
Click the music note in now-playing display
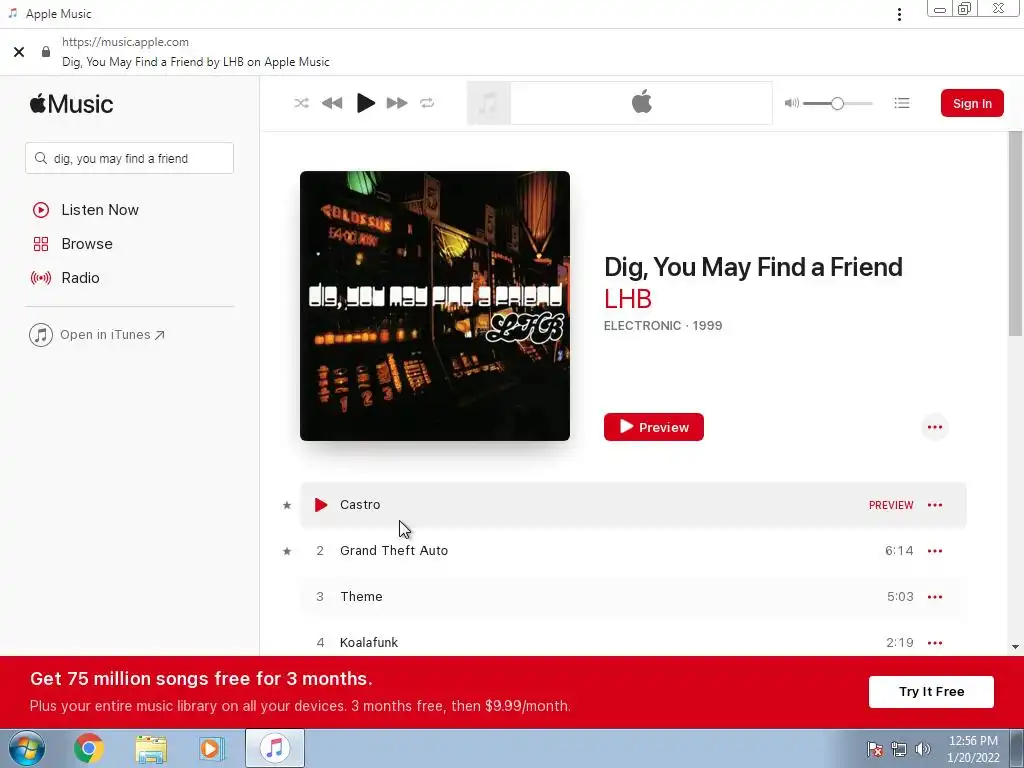pos(488,103)
